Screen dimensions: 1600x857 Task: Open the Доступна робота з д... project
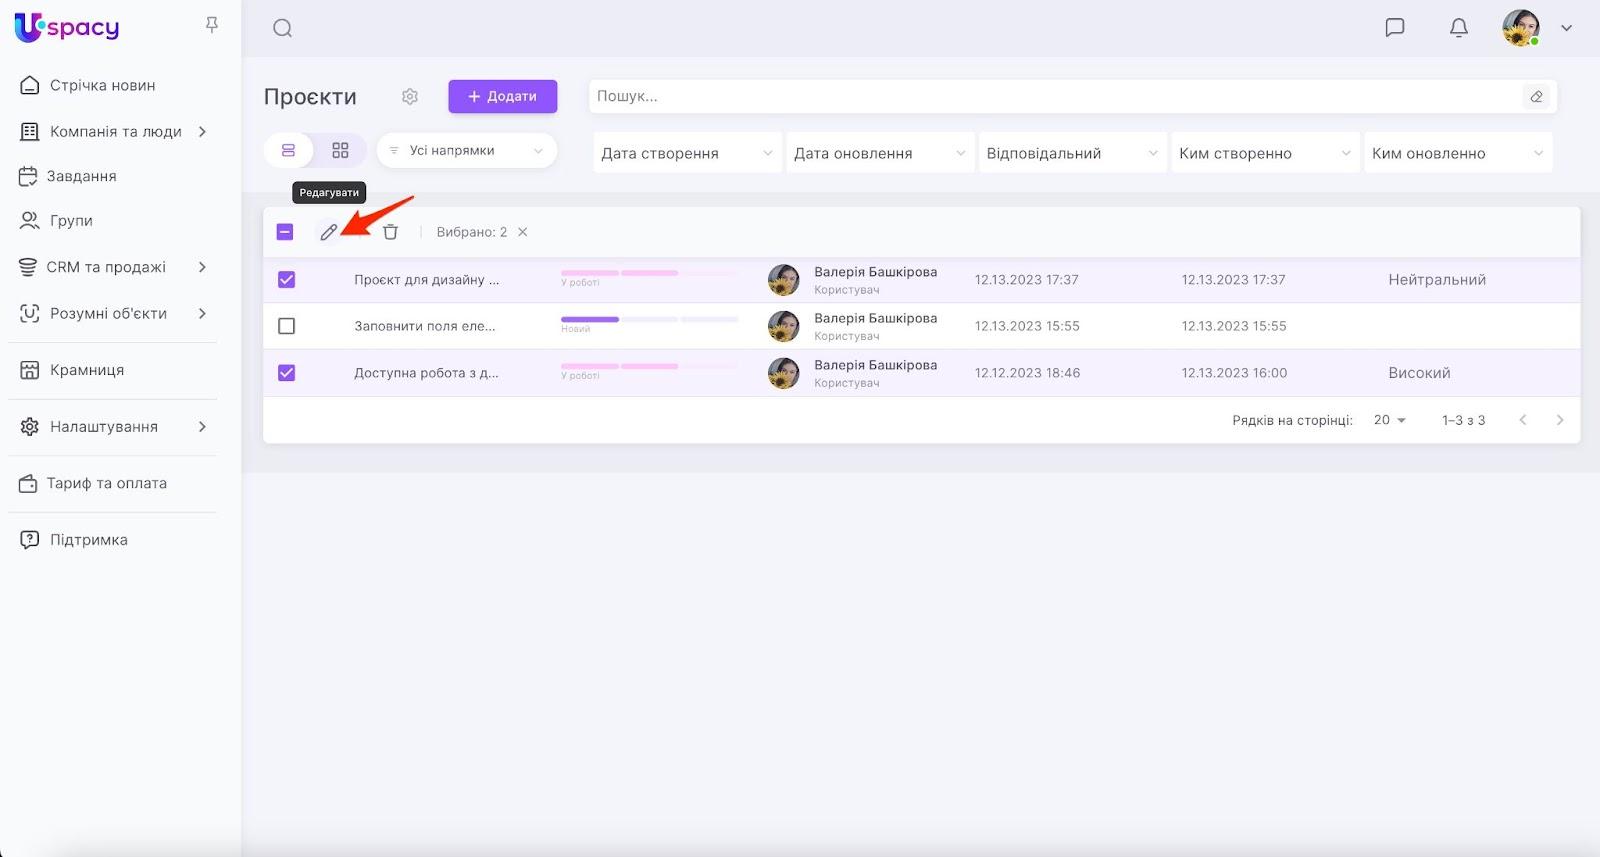click(426, 373)
